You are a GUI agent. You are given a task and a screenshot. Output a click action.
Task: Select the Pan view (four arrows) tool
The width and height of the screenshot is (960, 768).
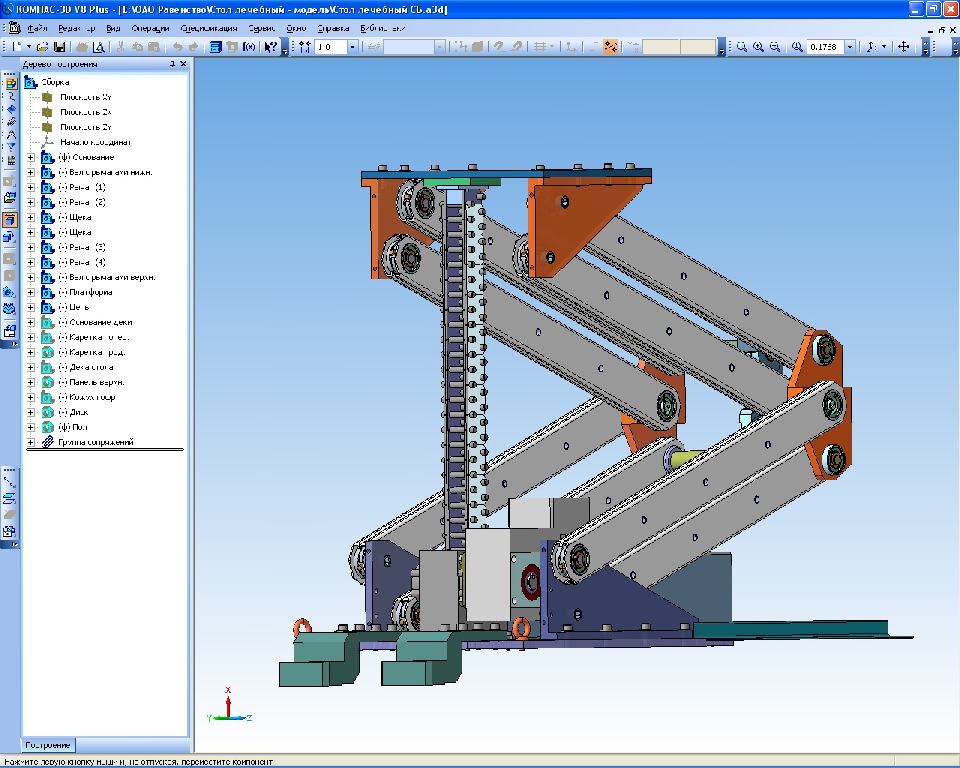coord(904,47)
